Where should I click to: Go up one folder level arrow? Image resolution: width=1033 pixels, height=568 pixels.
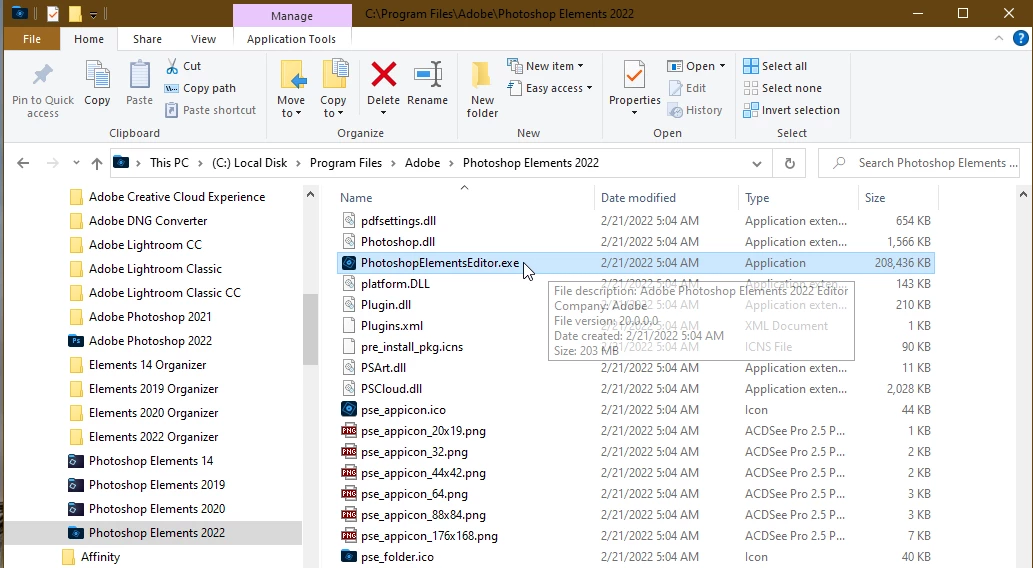[97, 163]
